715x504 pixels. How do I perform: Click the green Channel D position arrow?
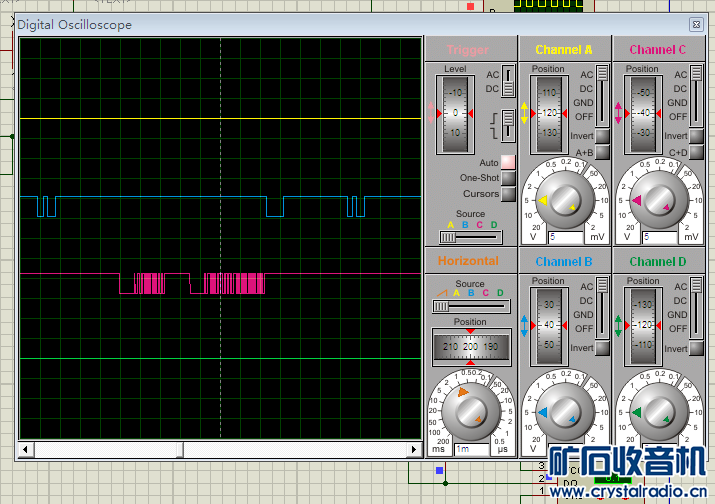(618, 325)
